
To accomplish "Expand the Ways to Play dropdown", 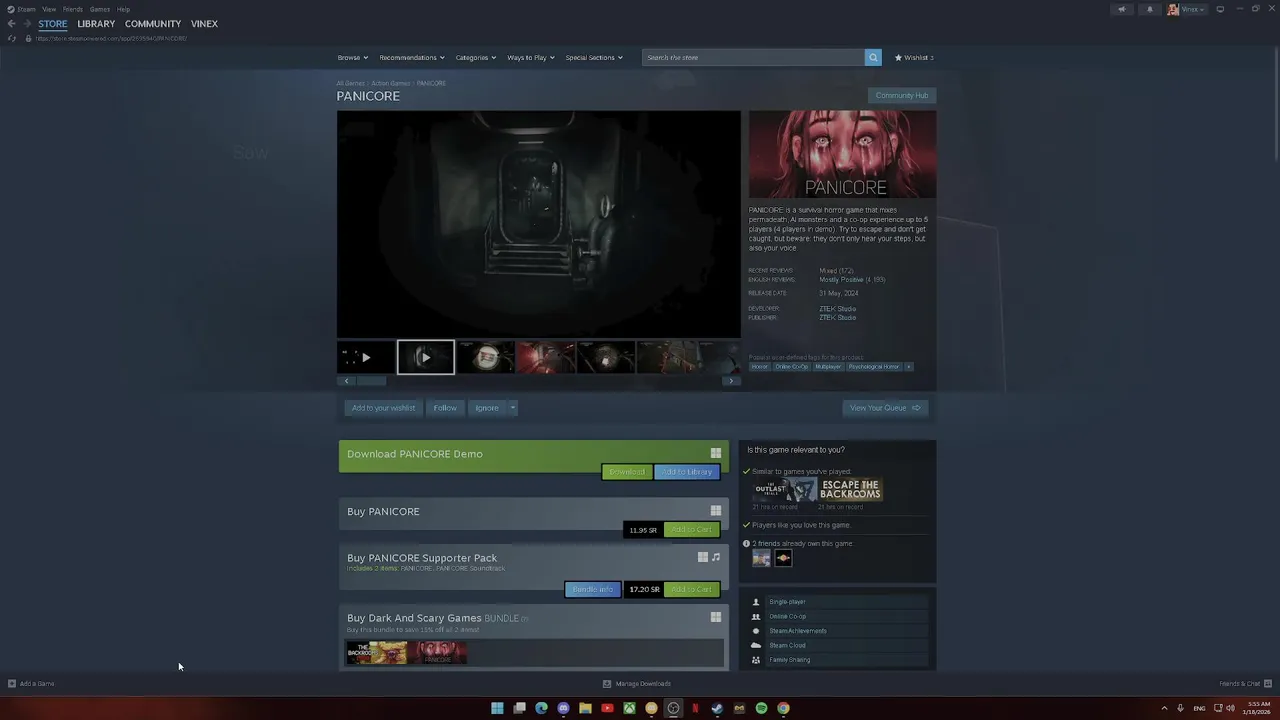I will (531, 57).
